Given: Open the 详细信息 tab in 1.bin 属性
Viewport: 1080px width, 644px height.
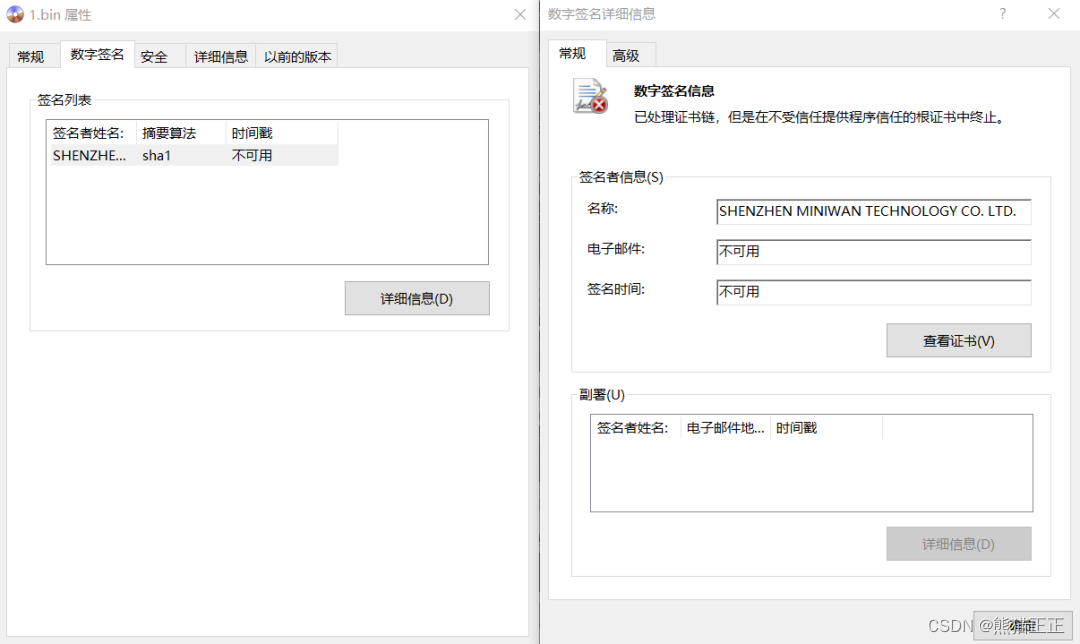Looking at the screenshot, I should (x=220, y=56).
